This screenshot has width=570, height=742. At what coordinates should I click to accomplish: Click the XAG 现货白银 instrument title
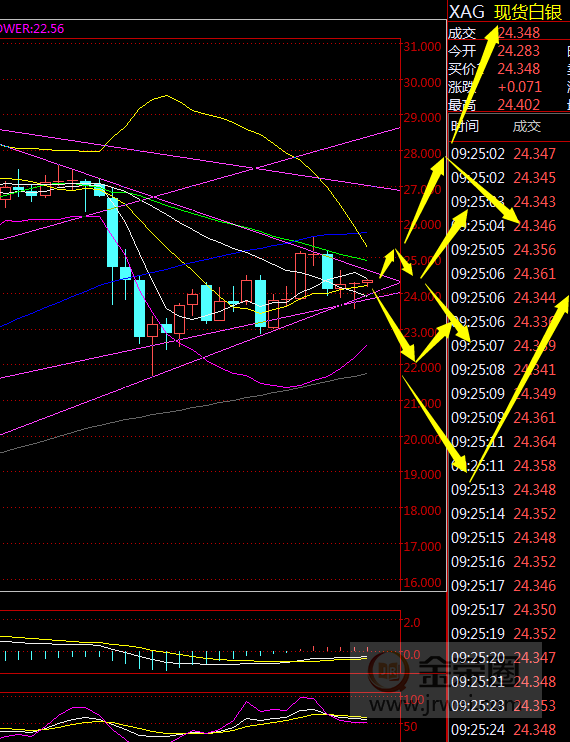pyautogui.click(x=505, y=11)
